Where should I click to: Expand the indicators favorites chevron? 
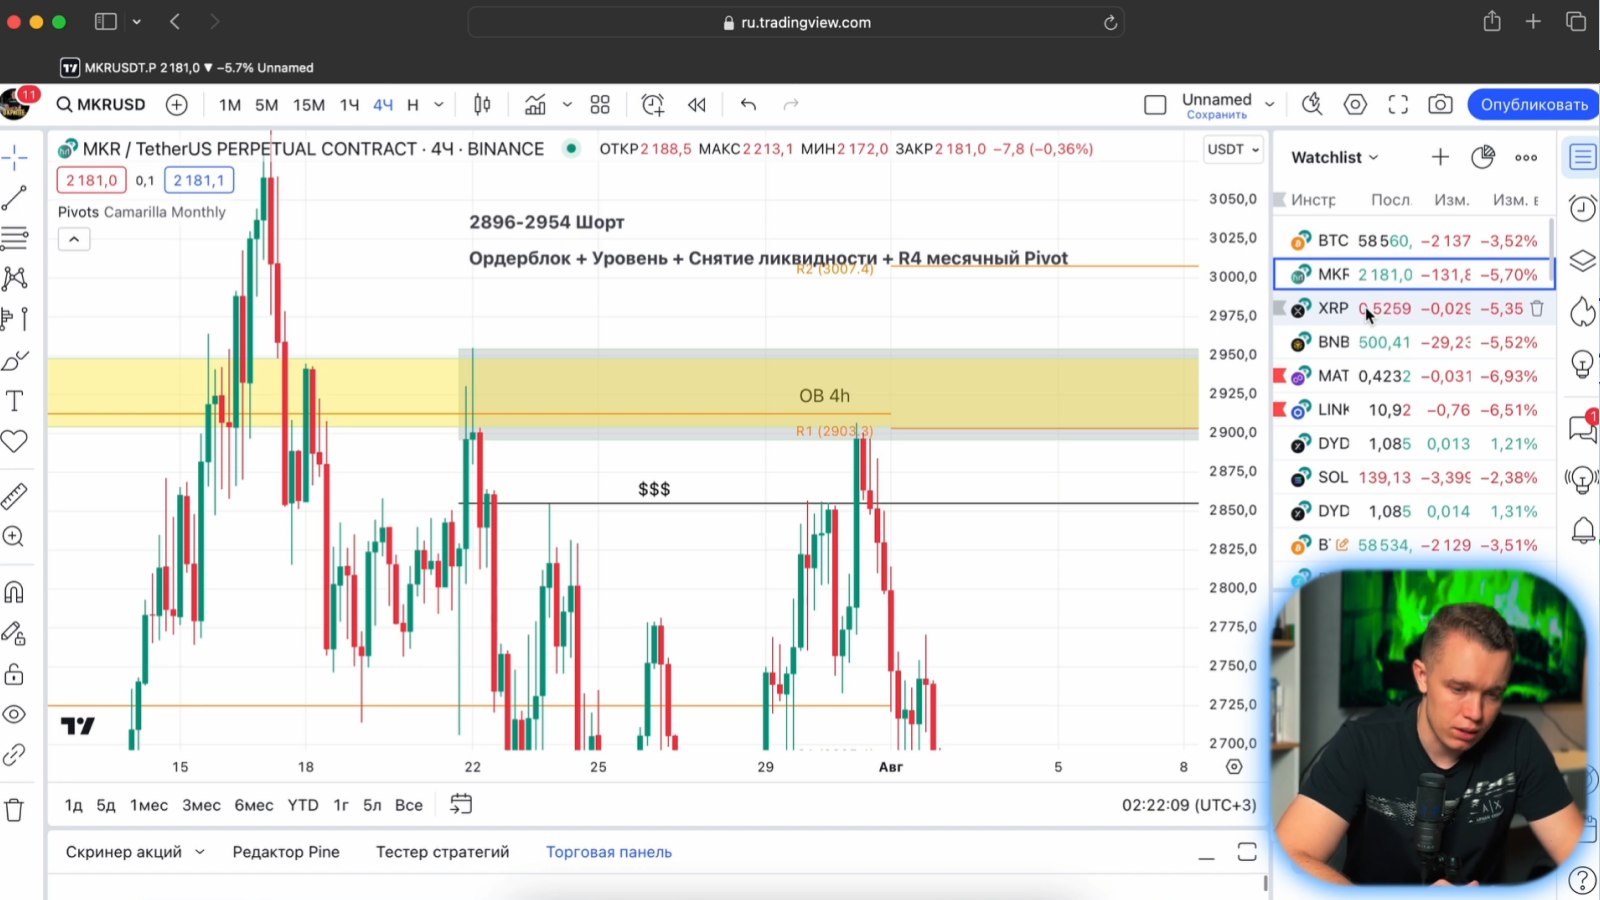[x=567, y=105]
